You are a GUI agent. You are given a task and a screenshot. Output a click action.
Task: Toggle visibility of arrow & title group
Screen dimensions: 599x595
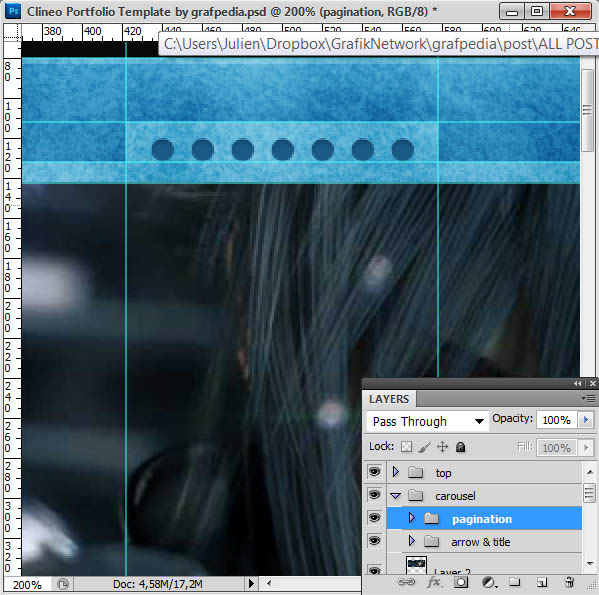pos(374,541)
